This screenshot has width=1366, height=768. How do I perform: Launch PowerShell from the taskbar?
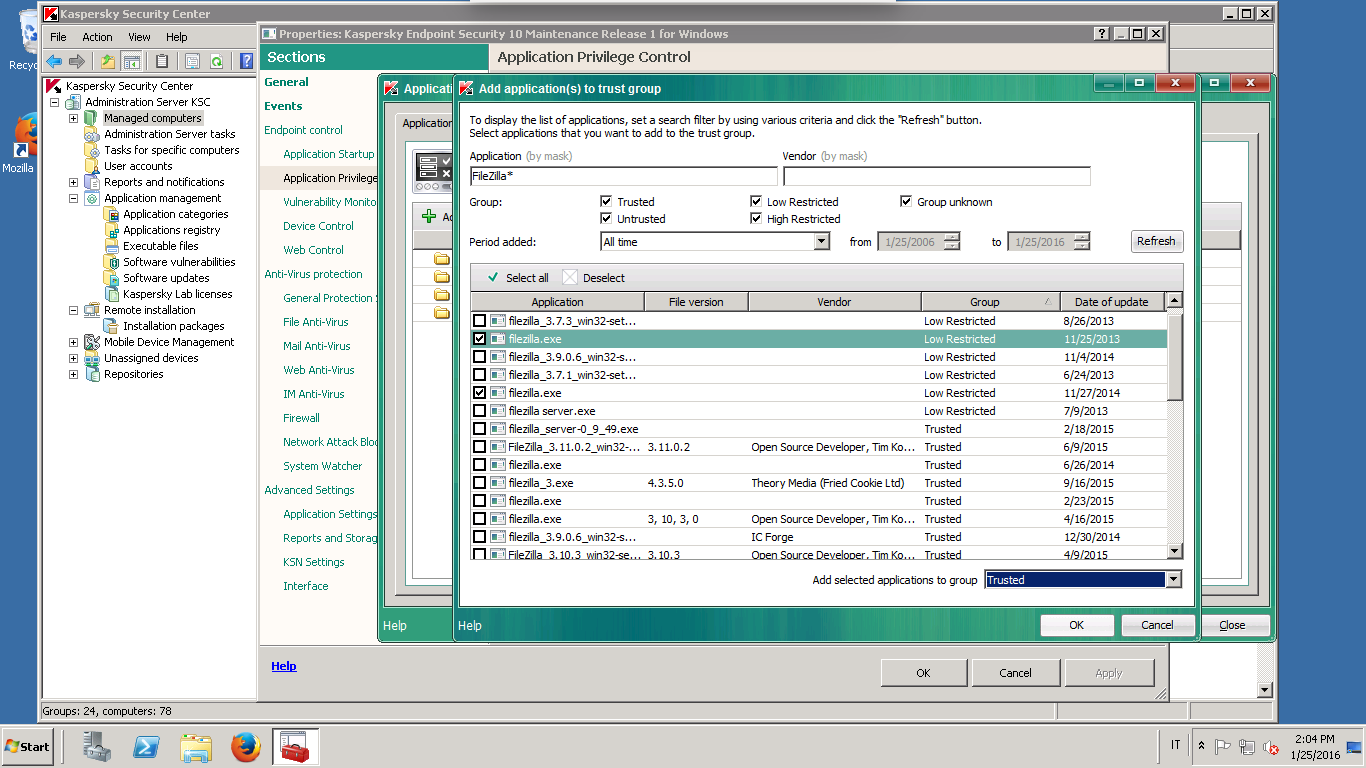(x=147, y=747)
